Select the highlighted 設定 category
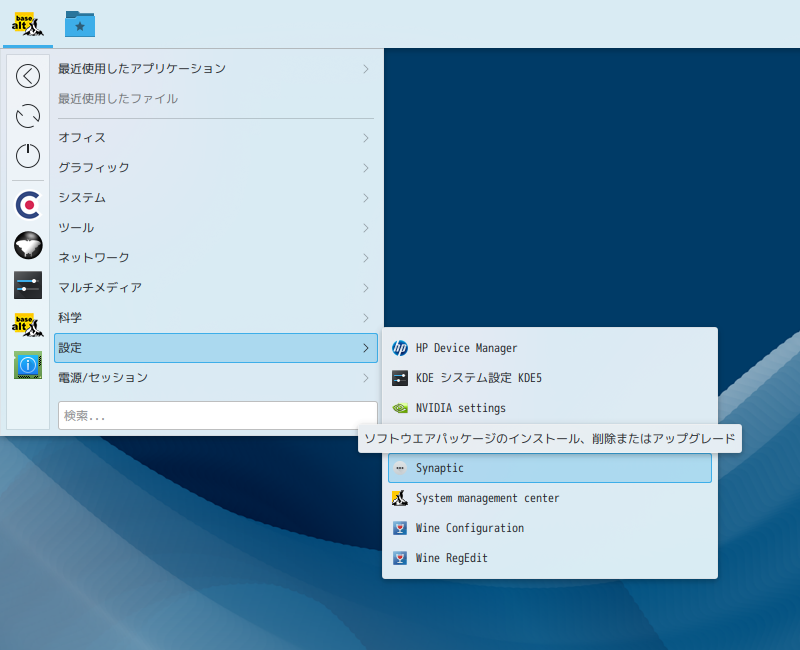This screenshot has height=650, width=800. (x=216, y=348)
